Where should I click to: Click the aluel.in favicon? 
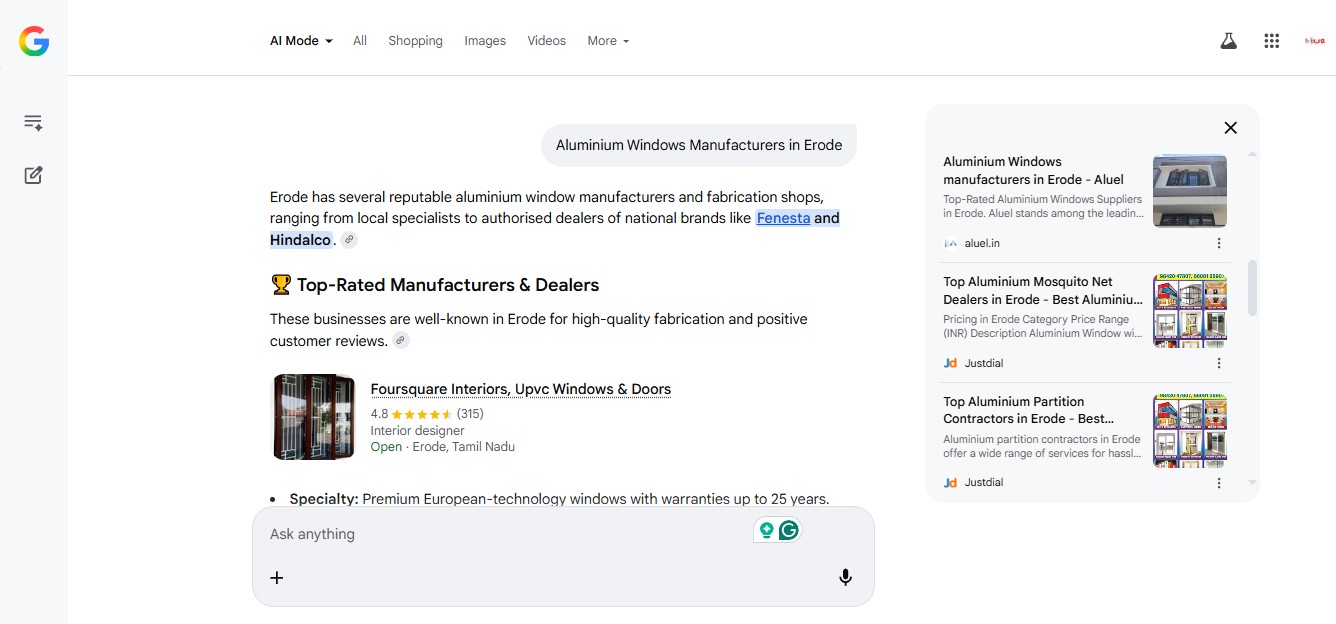click(950, 243)
